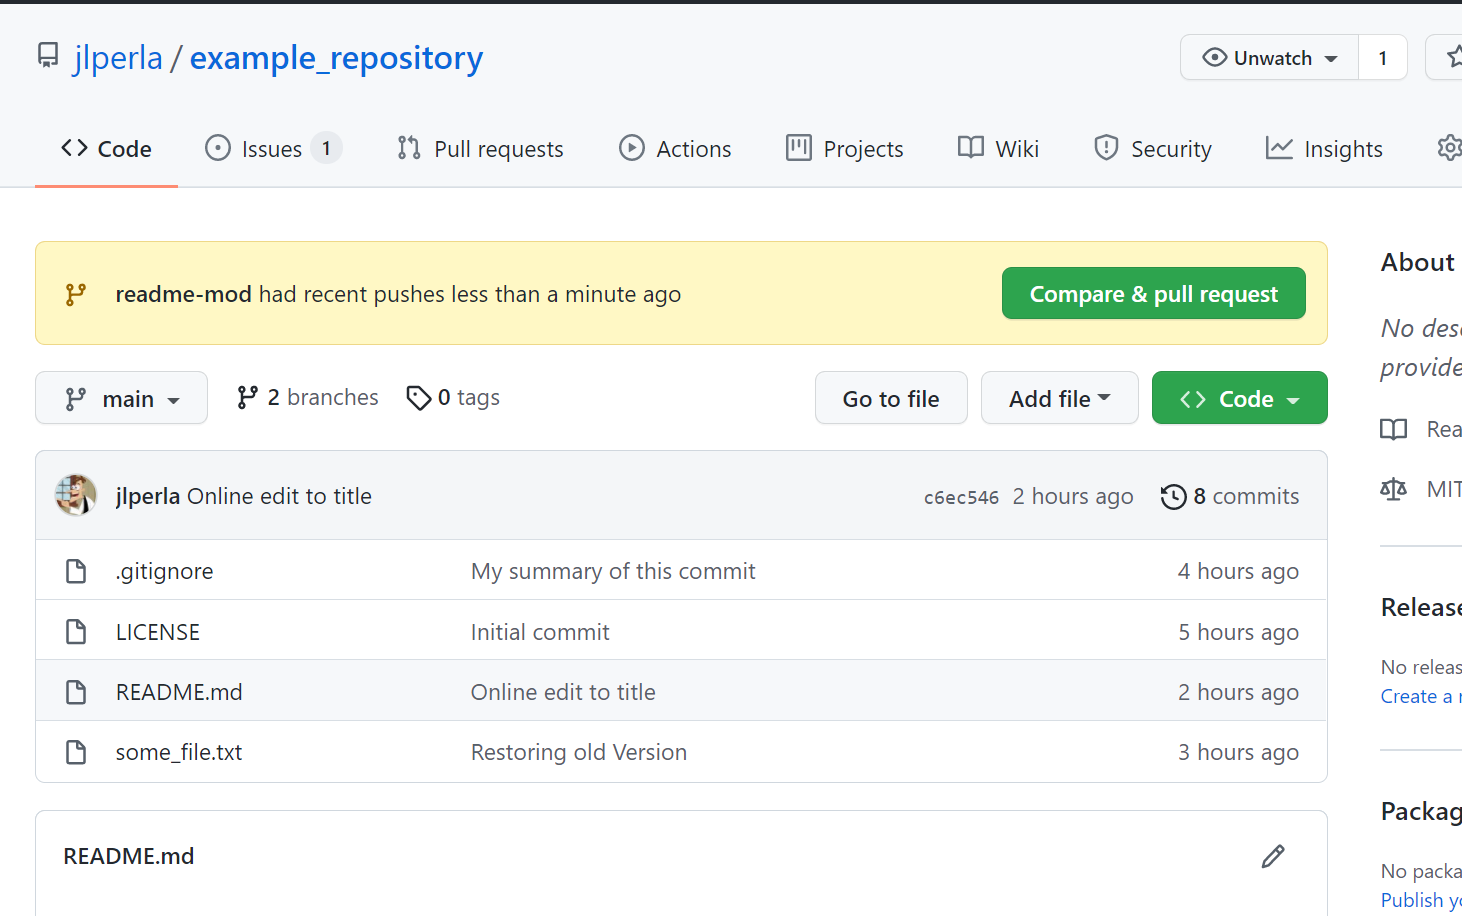1462x916 pixels.
Task: Click the tags label icon
Action: 418,398
